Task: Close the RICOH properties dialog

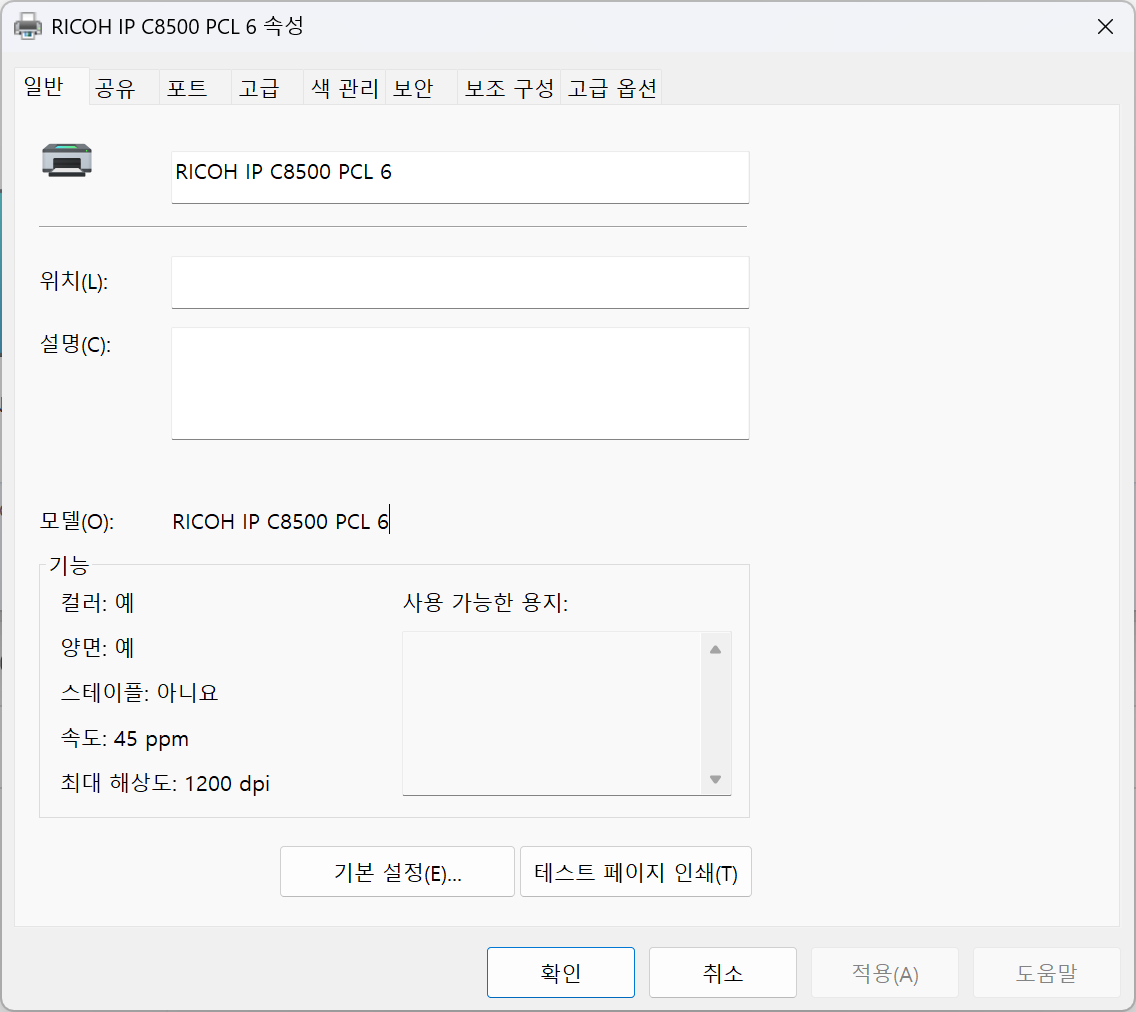Action: [x=1105, y=27]
